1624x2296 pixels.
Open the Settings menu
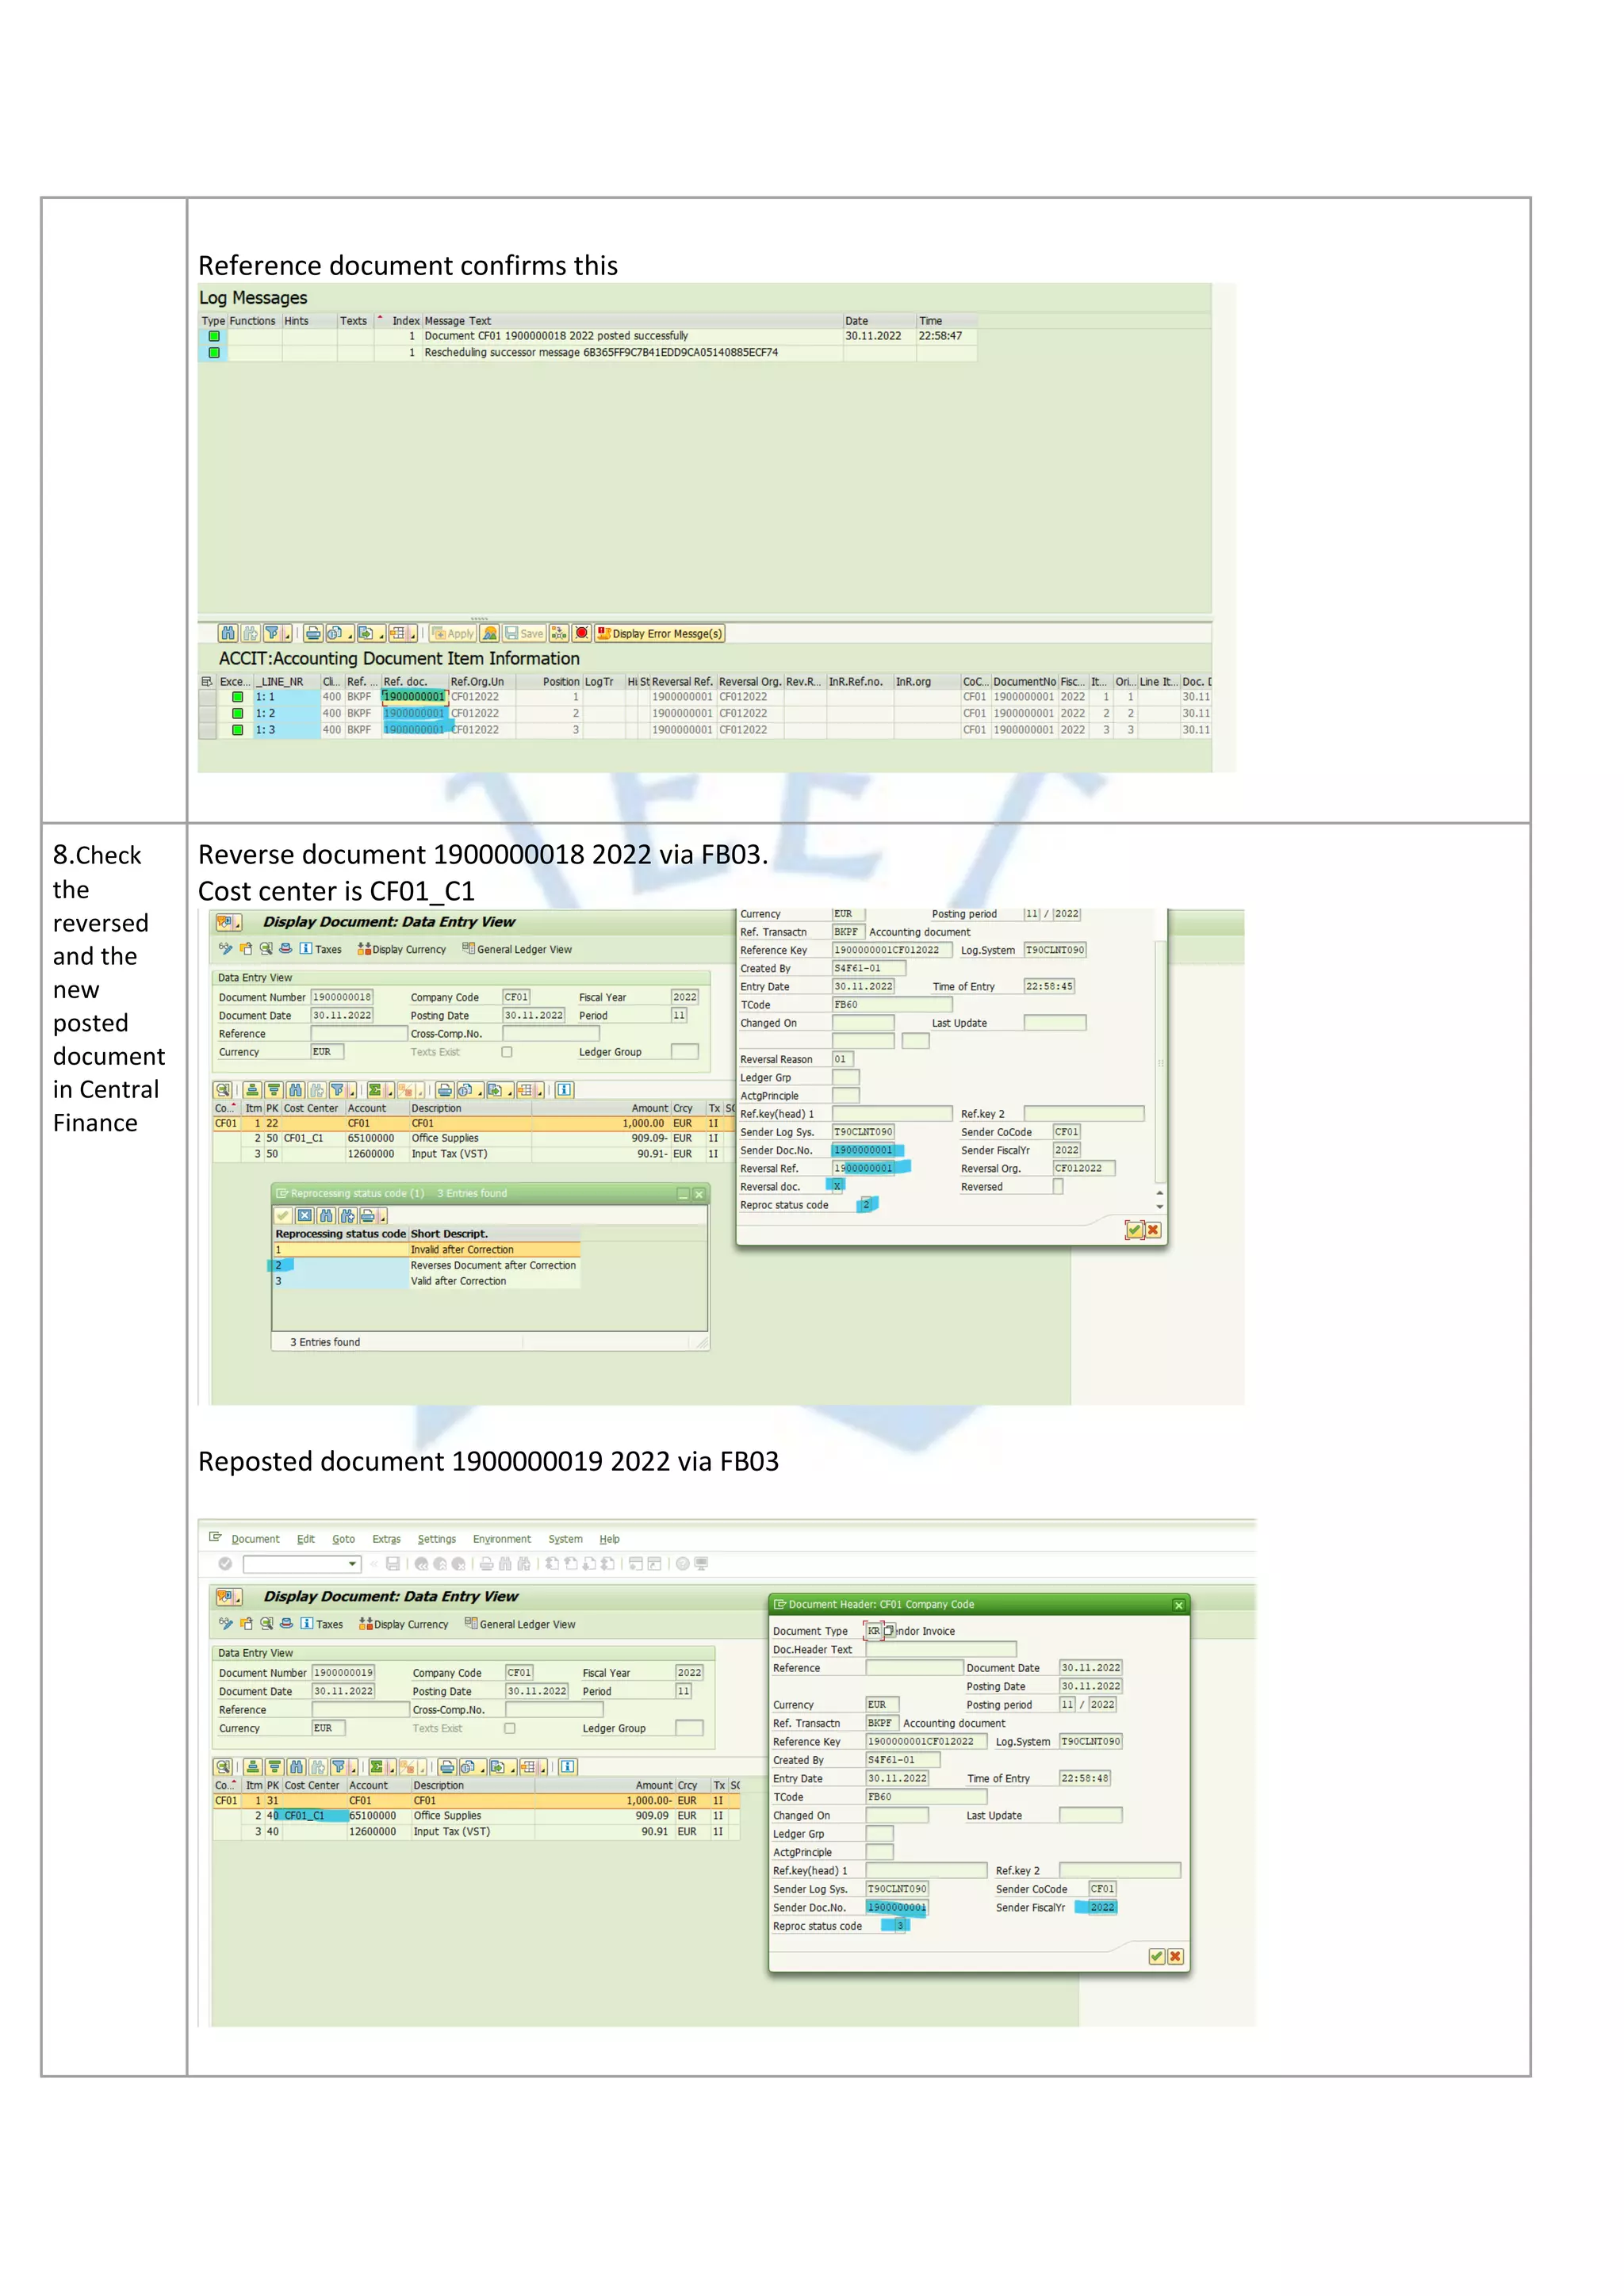[x=436, y=1539]
